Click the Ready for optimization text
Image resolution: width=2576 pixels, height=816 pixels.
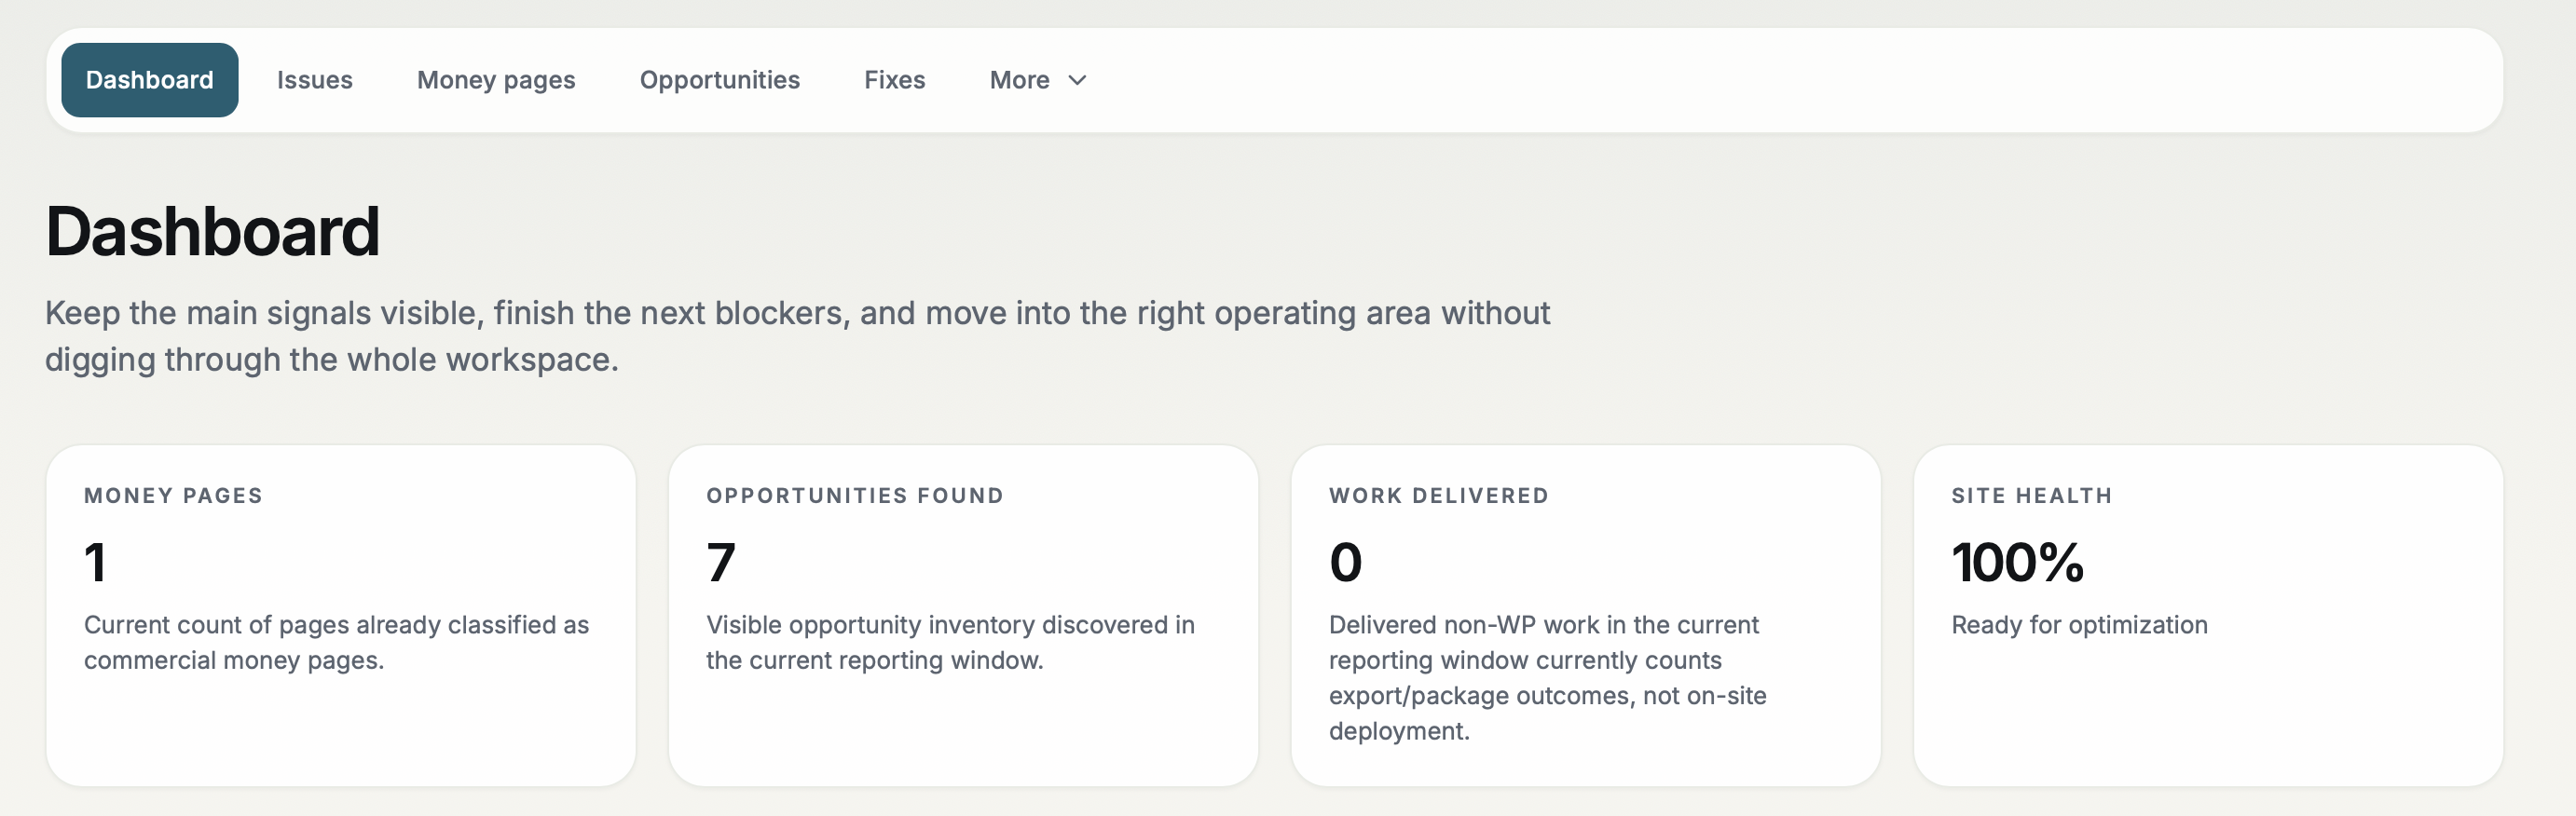point(2078,624)
